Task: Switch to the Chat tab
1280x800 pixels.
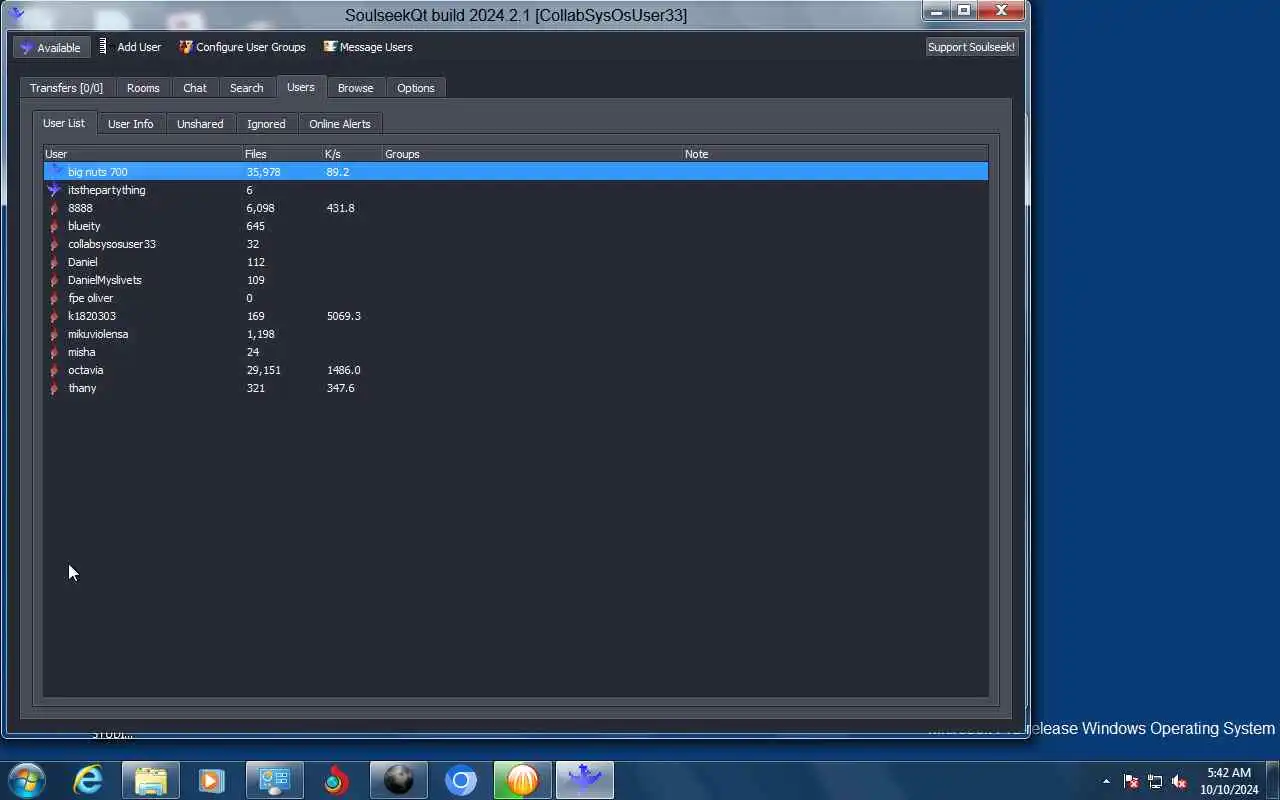Action: tap(195, 88)
